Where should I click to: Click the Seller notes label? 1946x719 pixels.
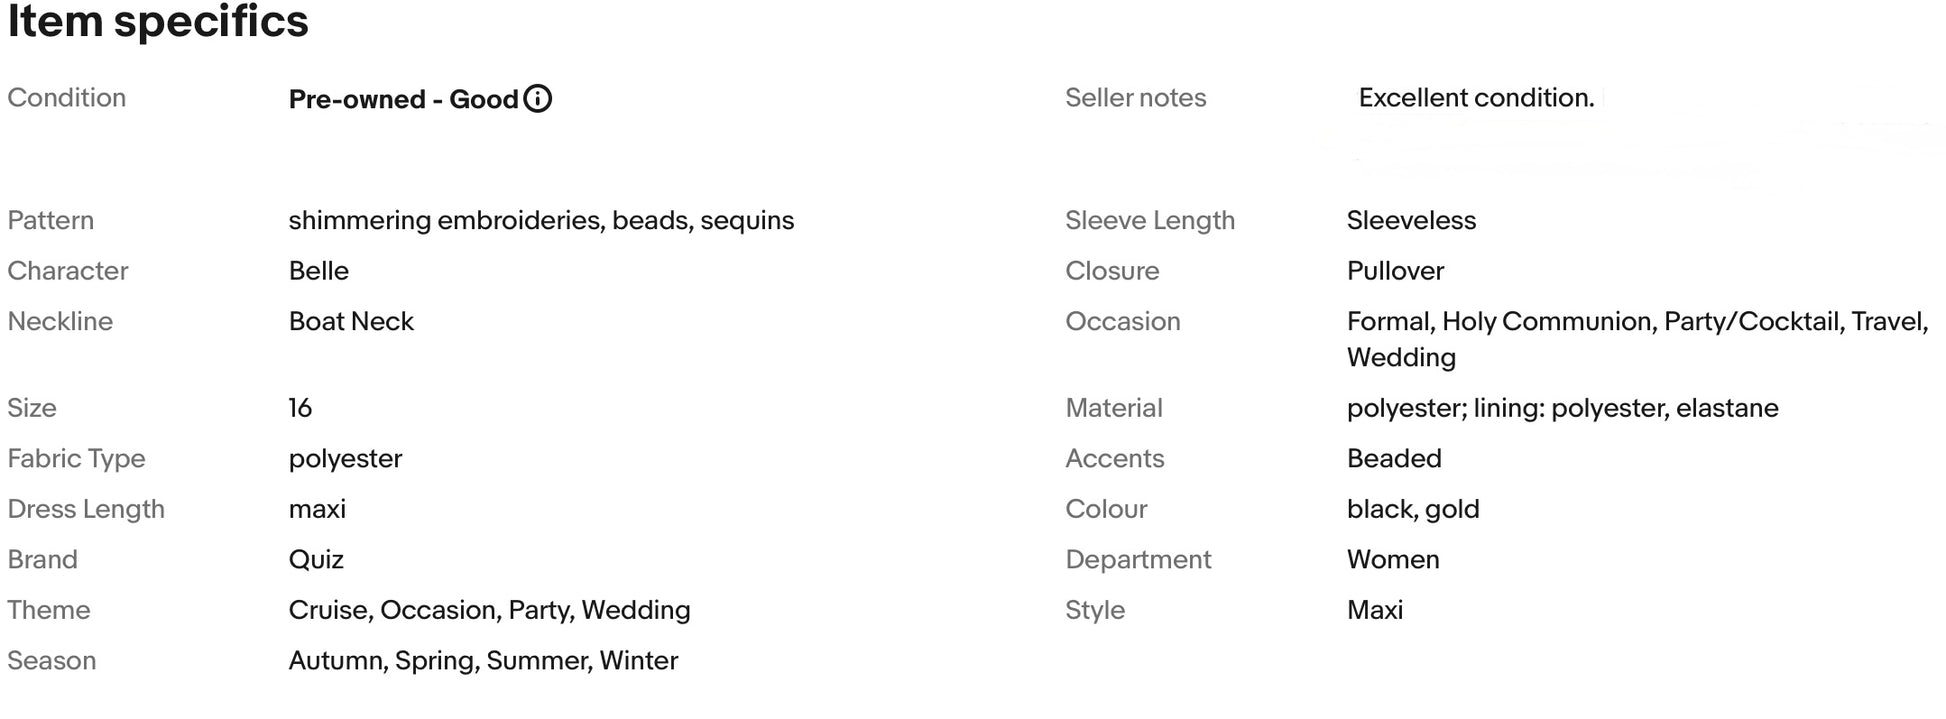1135,98
